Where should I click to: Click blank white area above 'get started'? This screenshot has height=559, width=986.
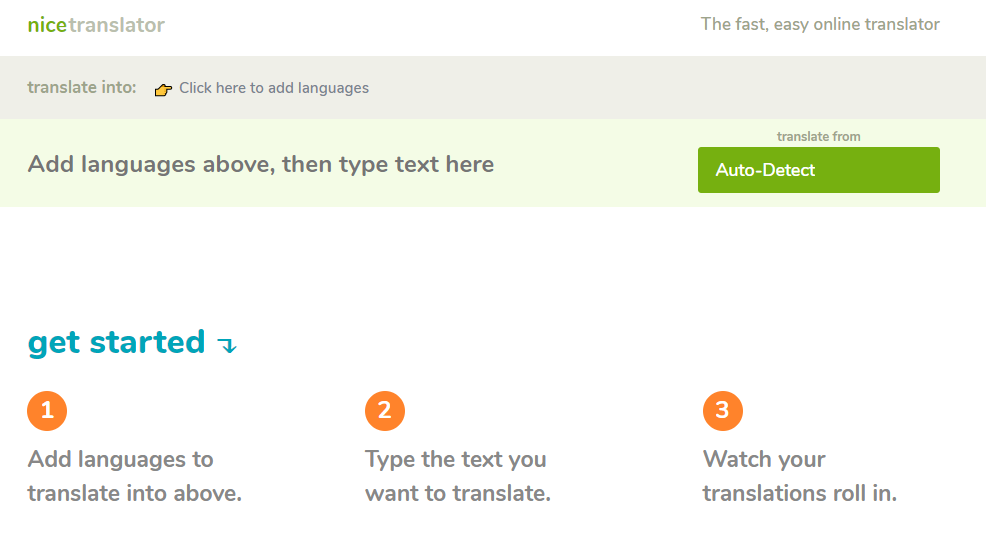pos(490,265)
